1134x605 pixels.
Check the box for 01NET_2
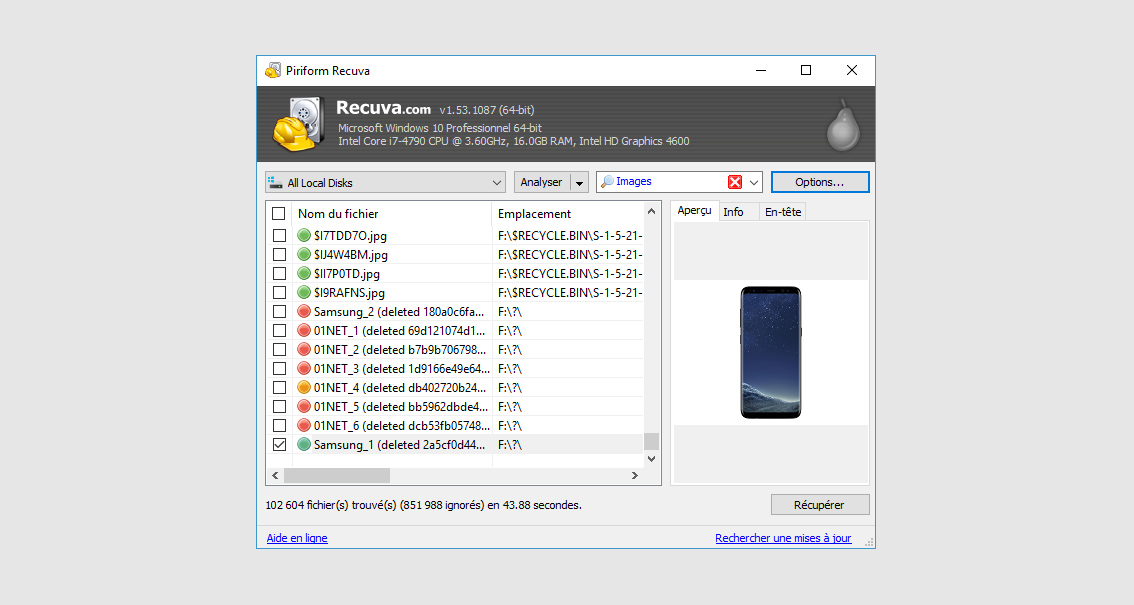tap(279, 349)
